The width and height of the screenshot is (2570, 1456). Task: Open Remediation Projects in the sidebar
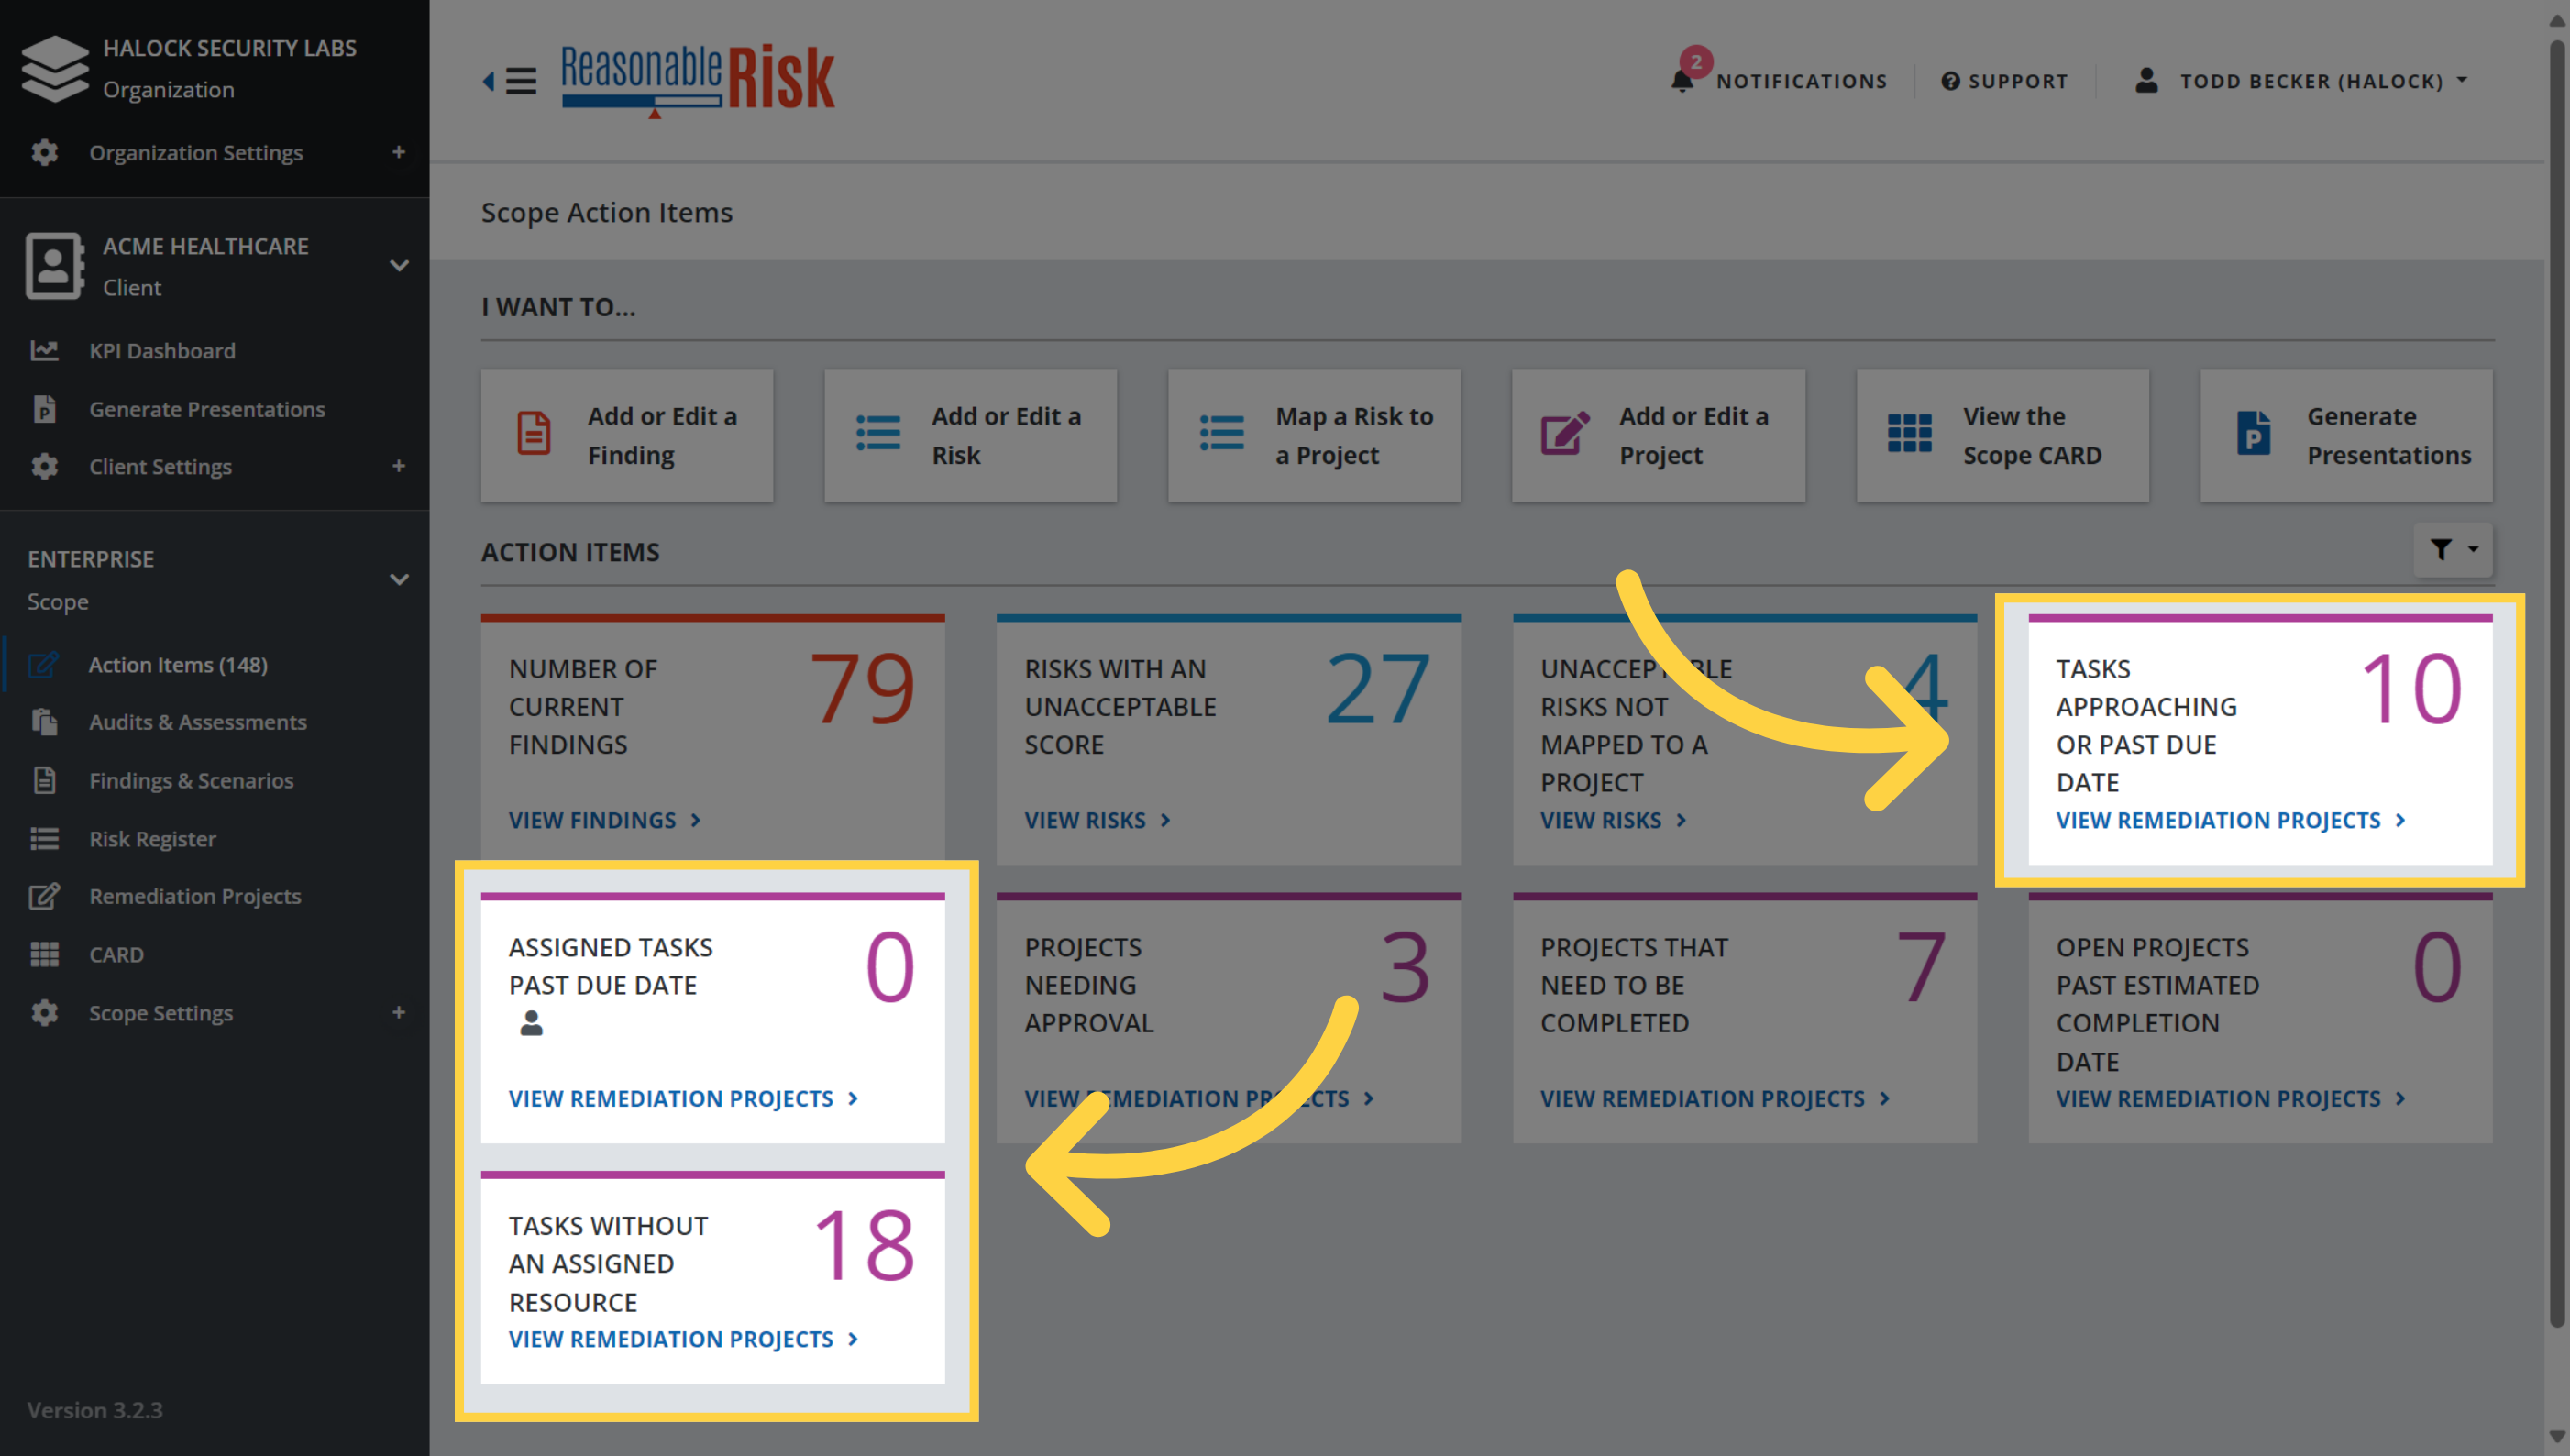[x=195, y=896]
